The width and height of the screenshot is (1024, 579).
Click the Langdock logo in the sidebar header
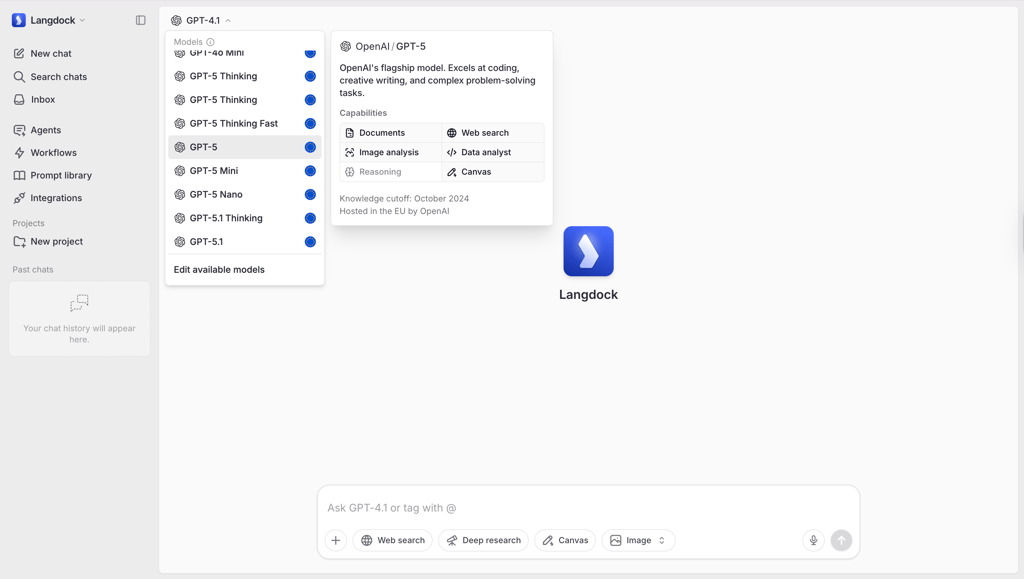19,20
